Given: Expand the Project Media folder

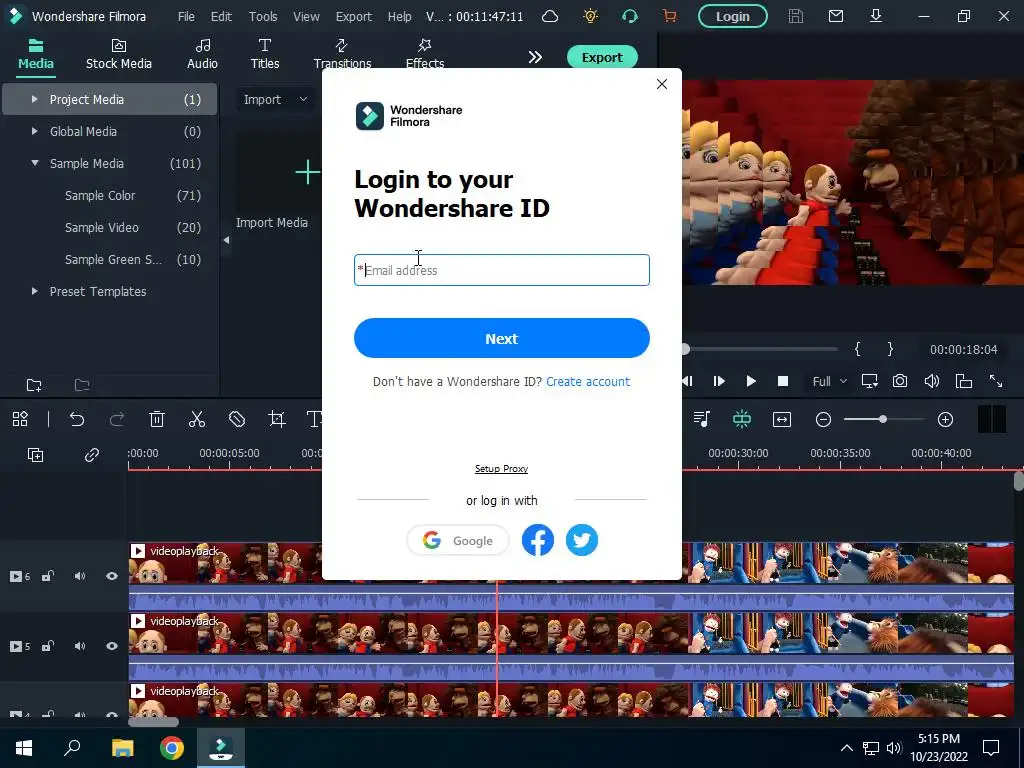Looking at the screenshot, I should pyautogui.click(x=35, y=99).
